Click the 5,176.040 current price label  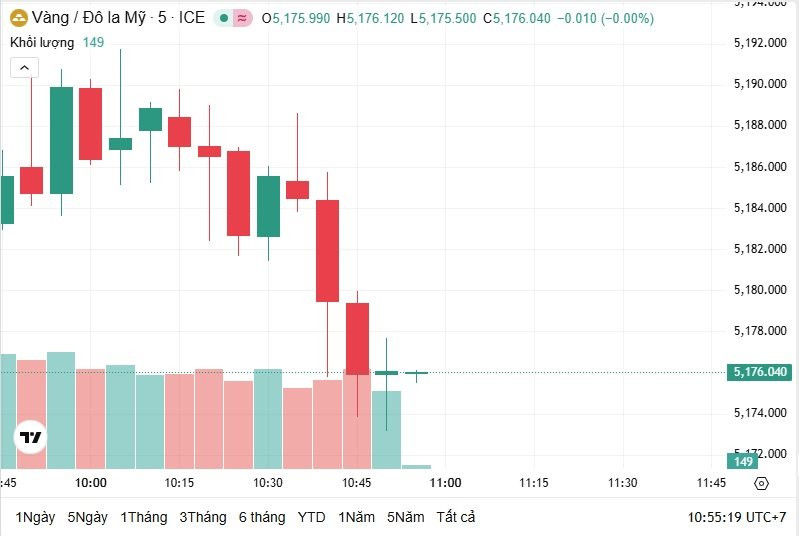760,372
